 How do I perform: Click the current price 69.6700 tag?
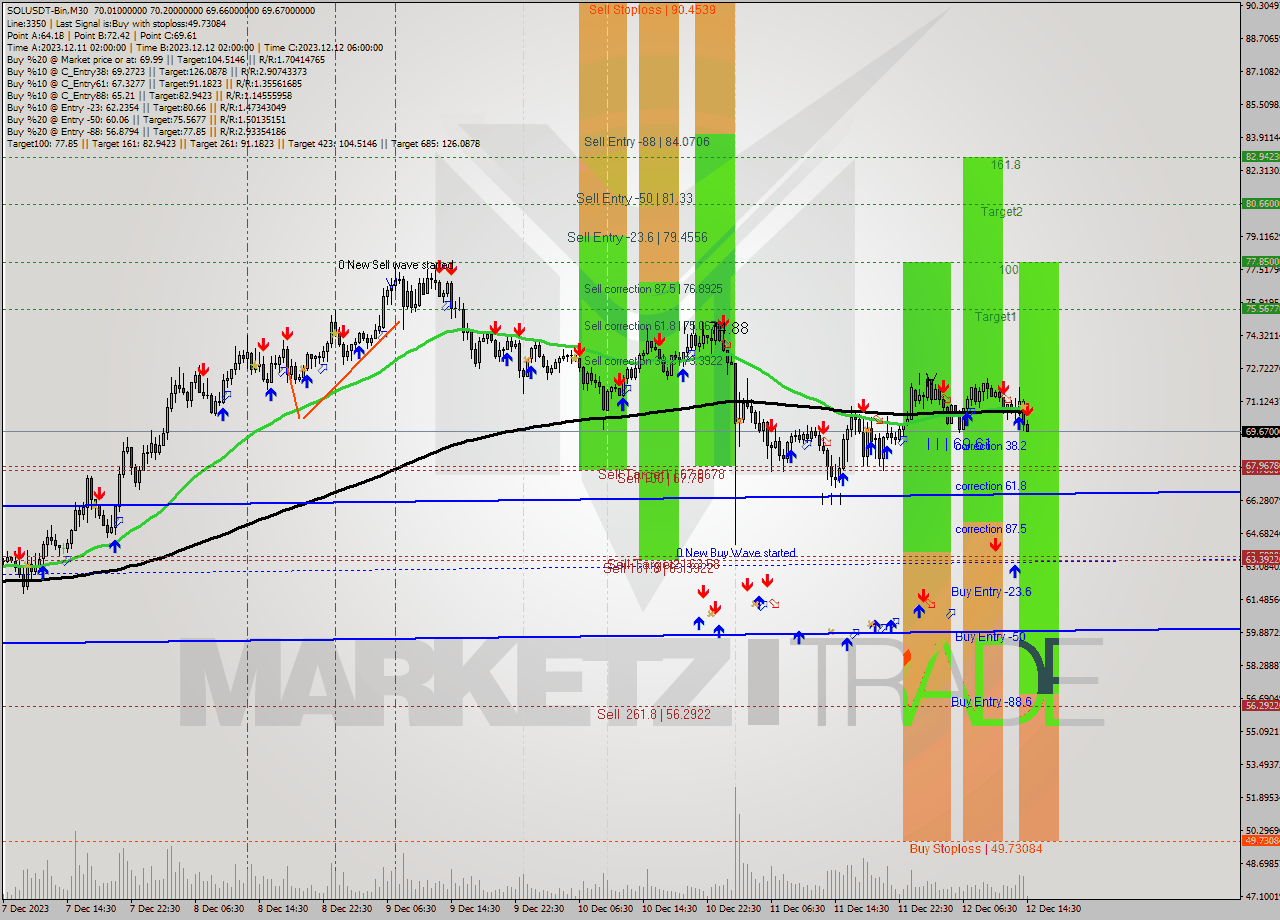click(1261, 431)
